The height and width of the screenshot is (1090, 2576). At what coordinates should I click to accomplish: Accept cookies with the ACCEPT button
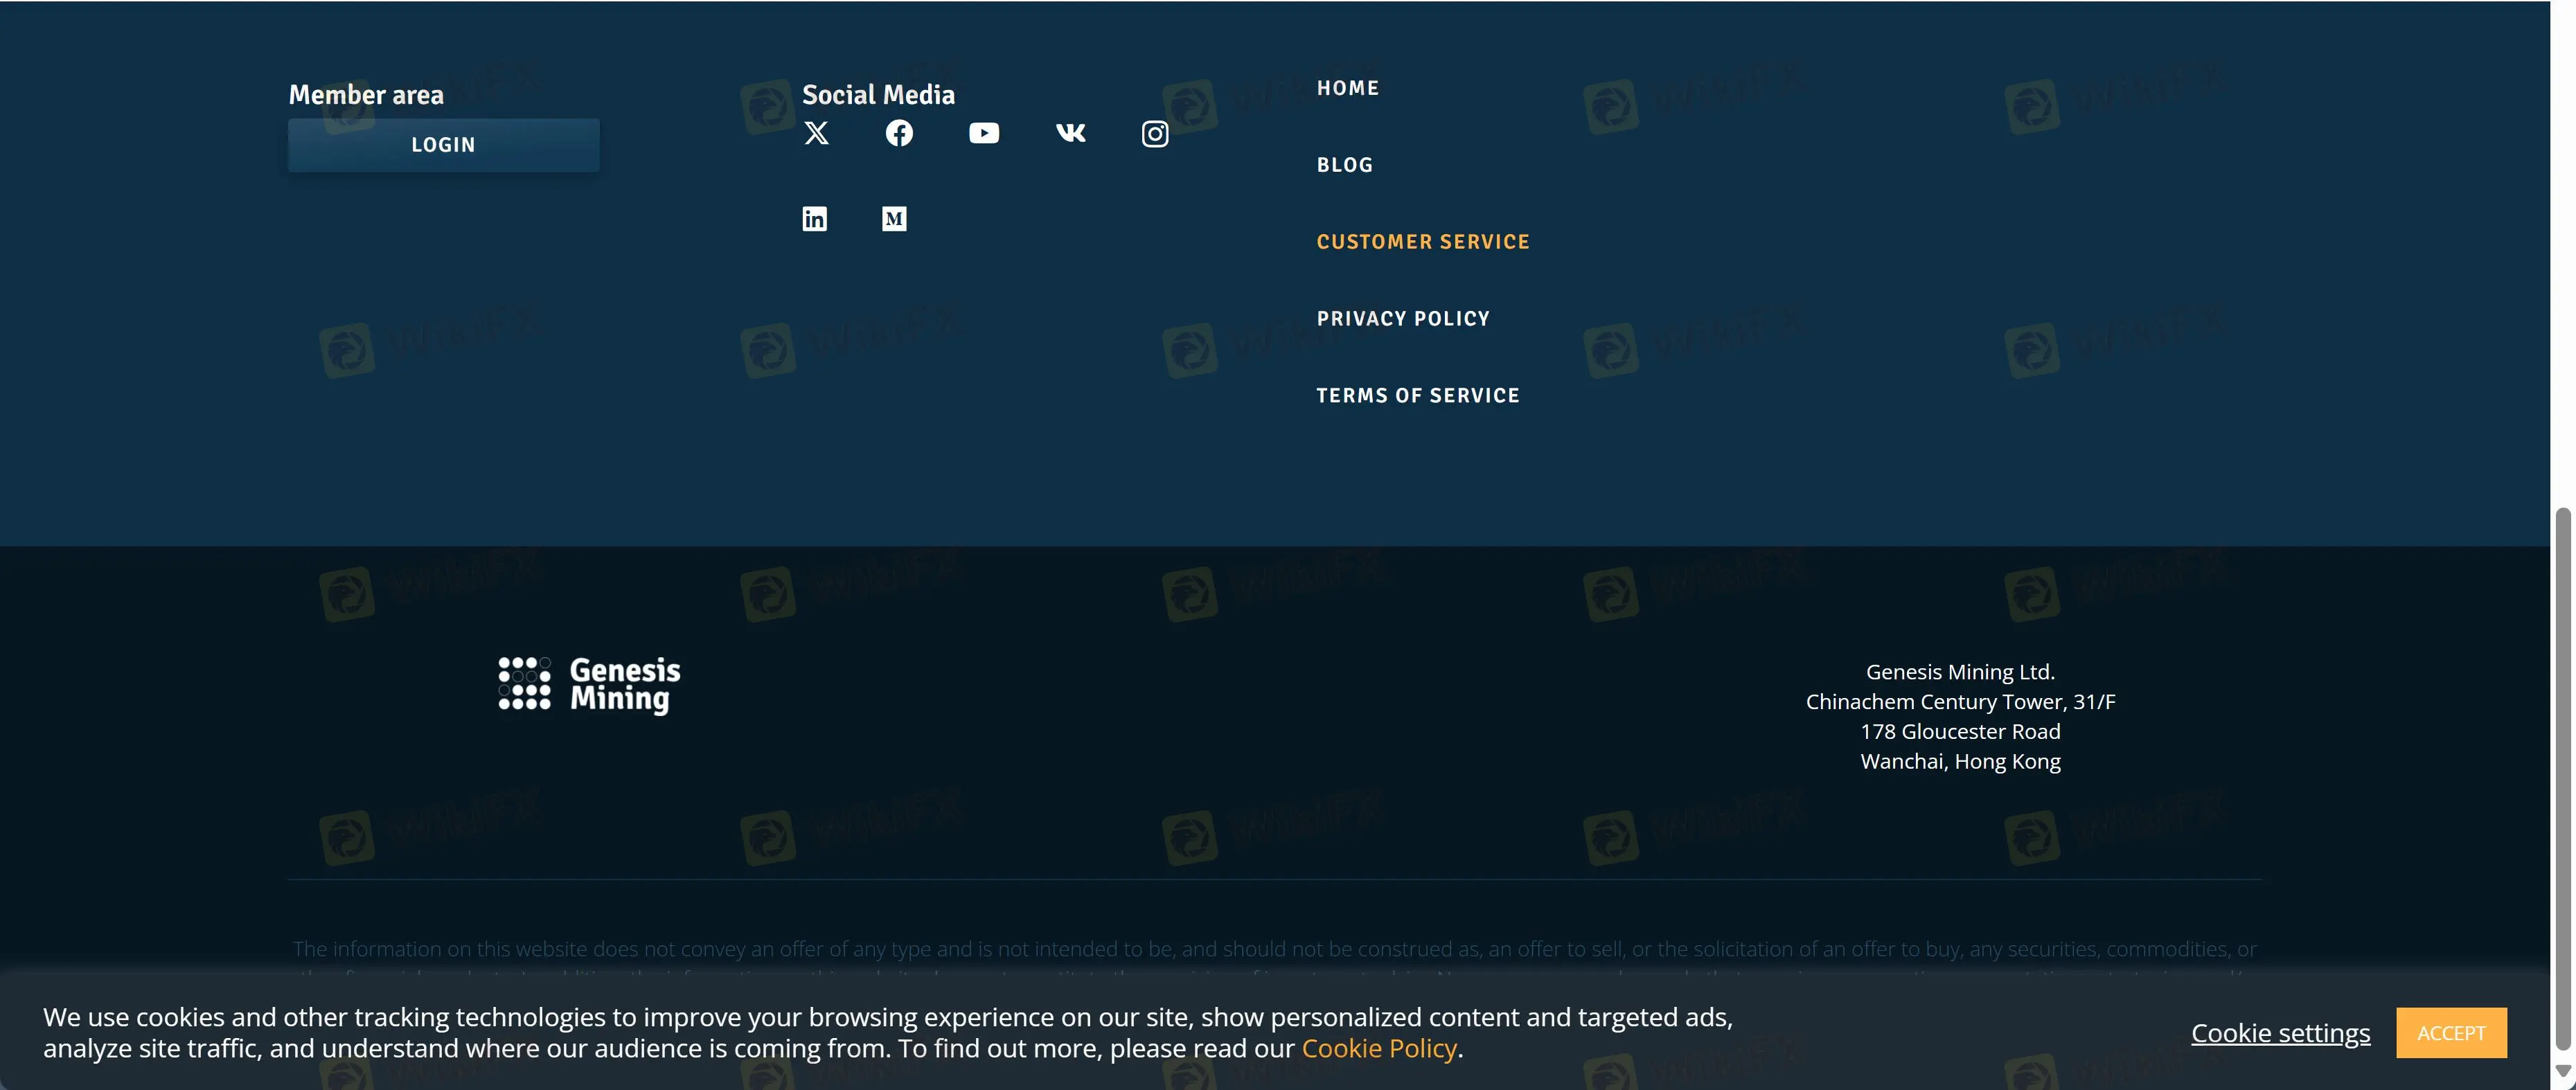(2450, 1033)
